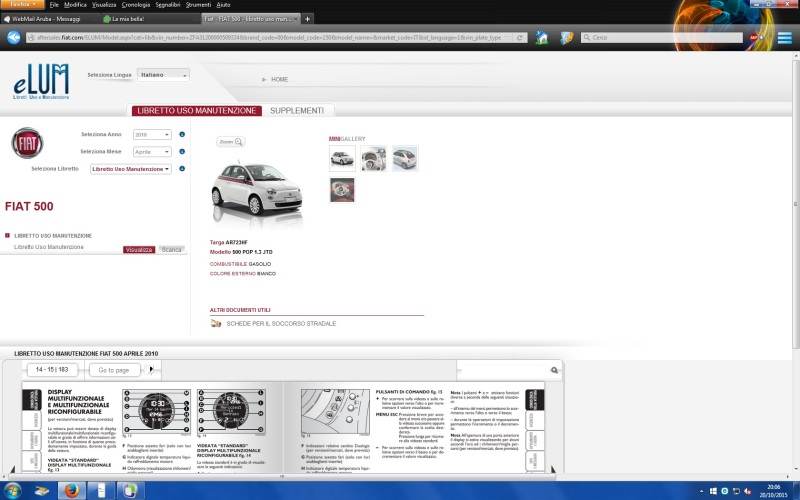This screenshot has width=800, height=500.
Task: Click the page indicator 14 - 15 | 183
Action: point(52,370)
